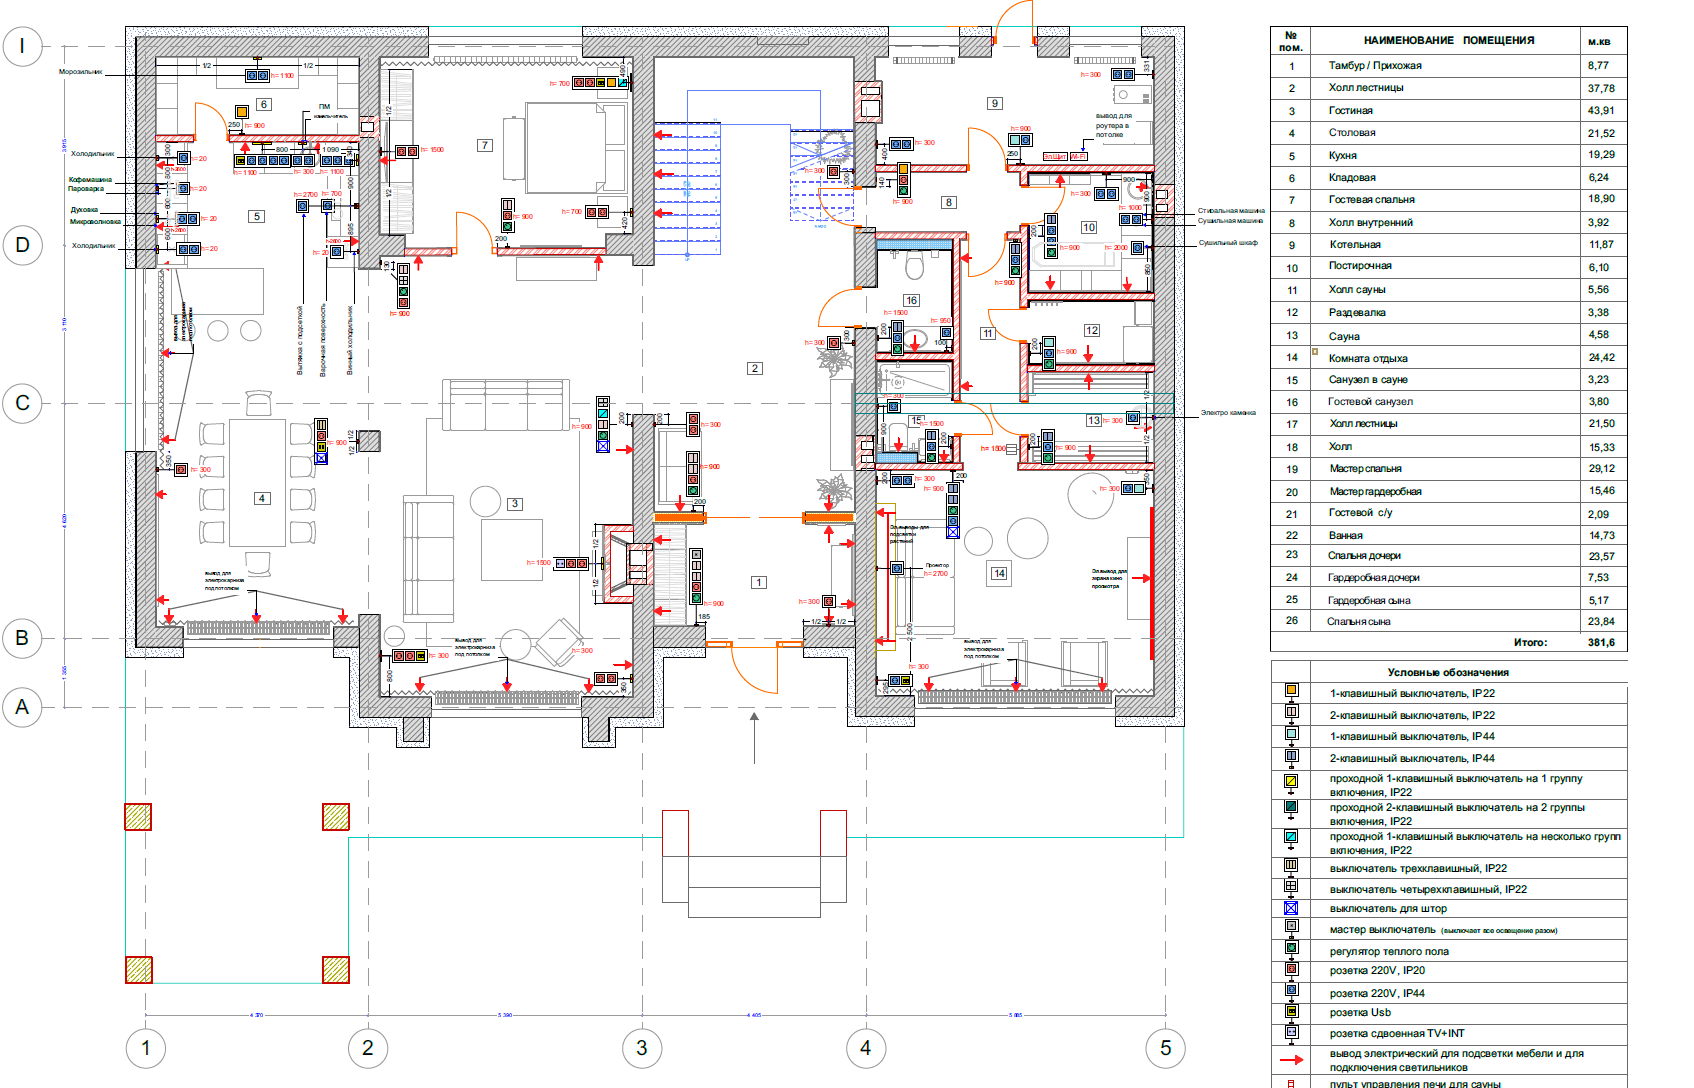Click the выключатель для штор legend symbol
The image size is (1694, 1088).
(x=1291, y=908)
